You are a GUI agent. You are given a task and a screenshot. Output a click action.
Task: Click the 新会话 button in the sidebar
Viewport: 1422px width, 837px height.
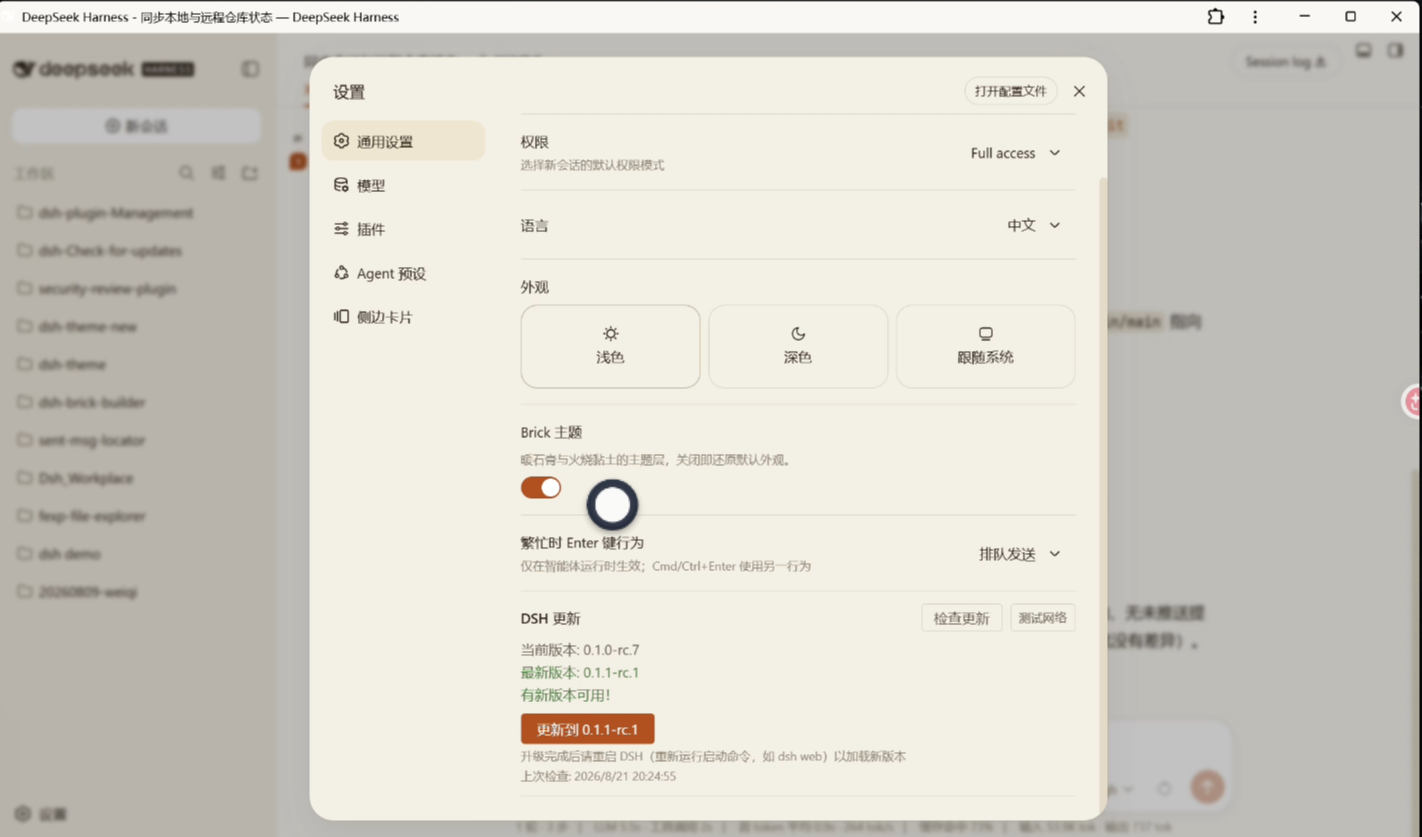click(137, 126)
